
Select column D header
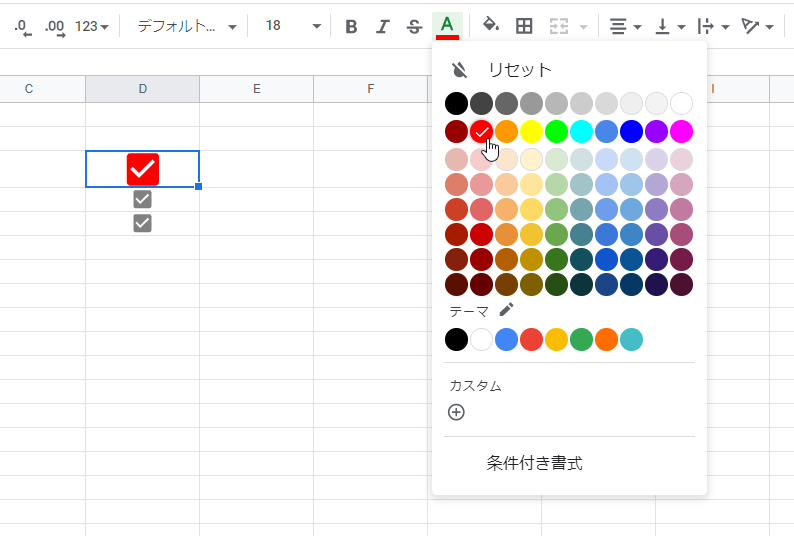click(143, 89)
